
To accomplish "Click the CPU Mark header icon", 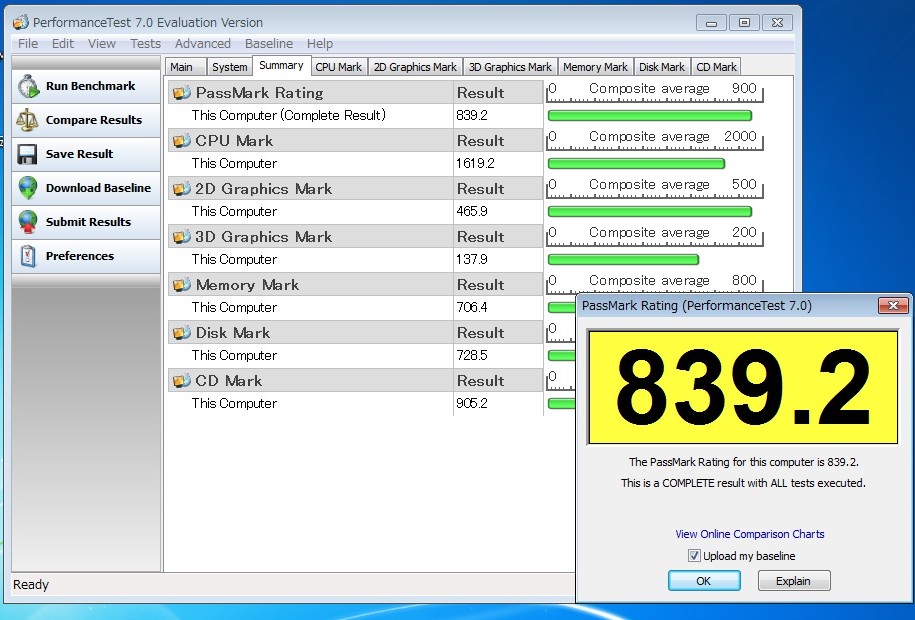I will pos(181,141).
